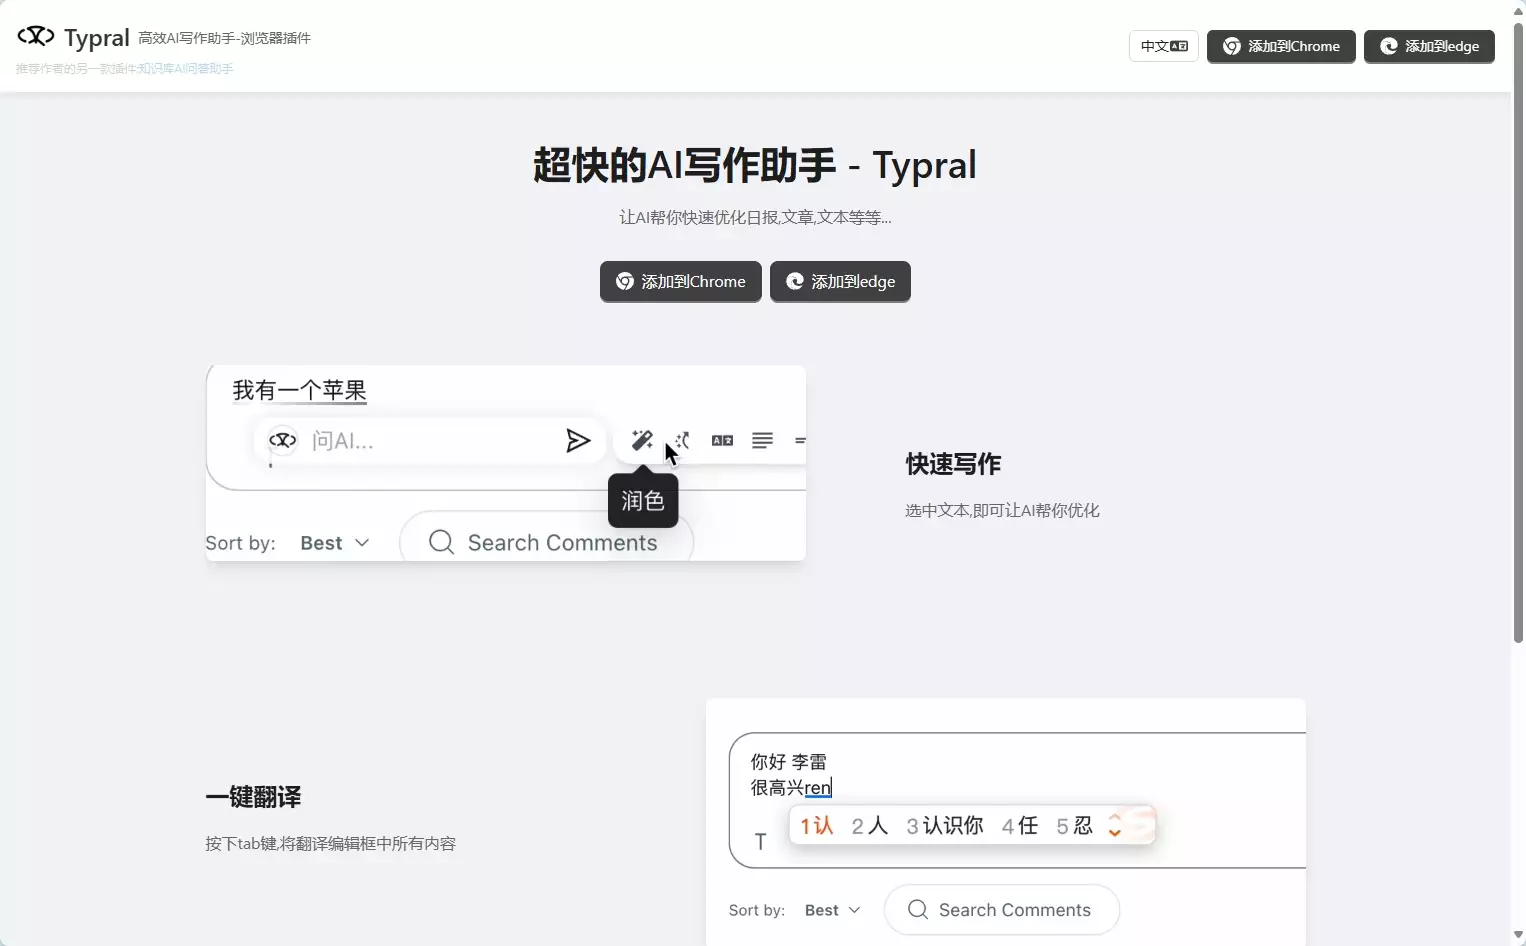The width and height of the screenshot is (1526, 946).
Task: Select IME candidate 2 人
Action: click(870, 826)
